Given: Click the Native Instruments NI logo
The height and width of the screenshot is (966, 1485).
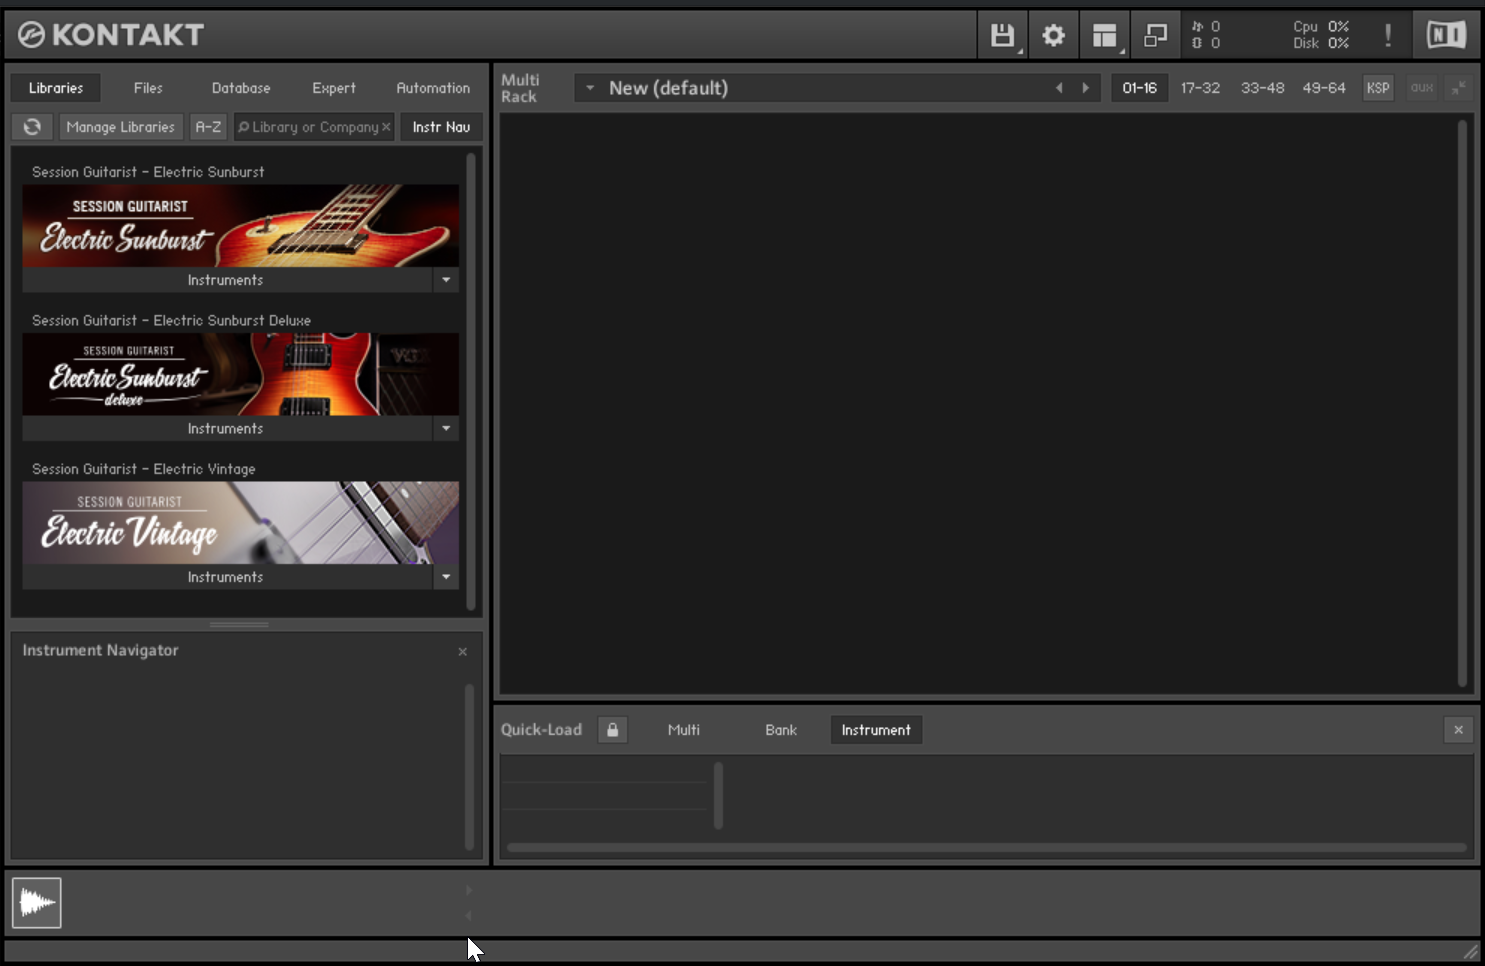Looking at the screenshot, I should [x=1446, y=35].
